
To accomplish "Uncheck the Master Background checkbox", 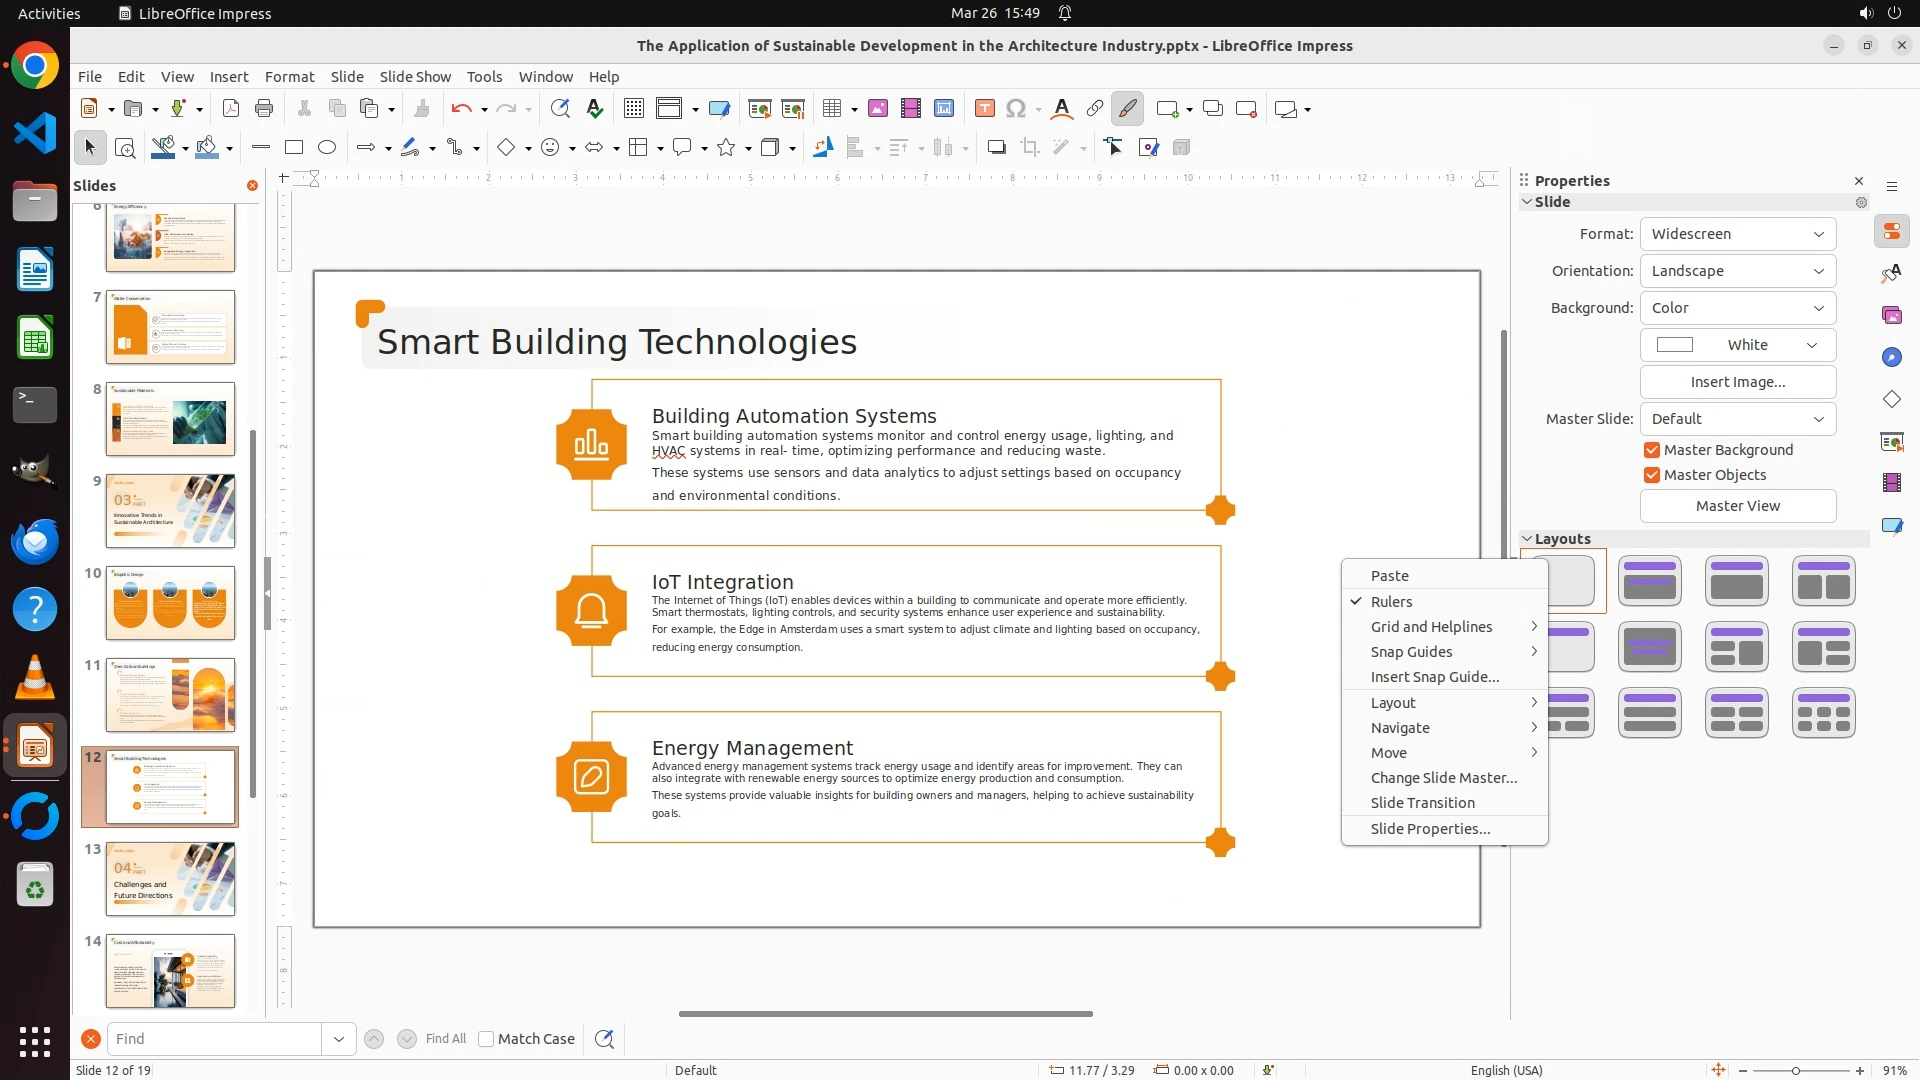I will tap(1652, 450).
